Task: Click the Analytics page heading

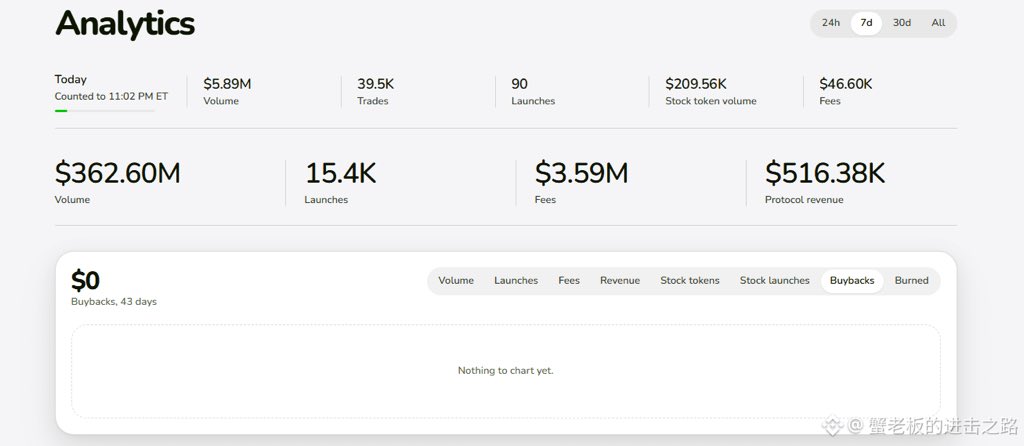Action: 125,24
